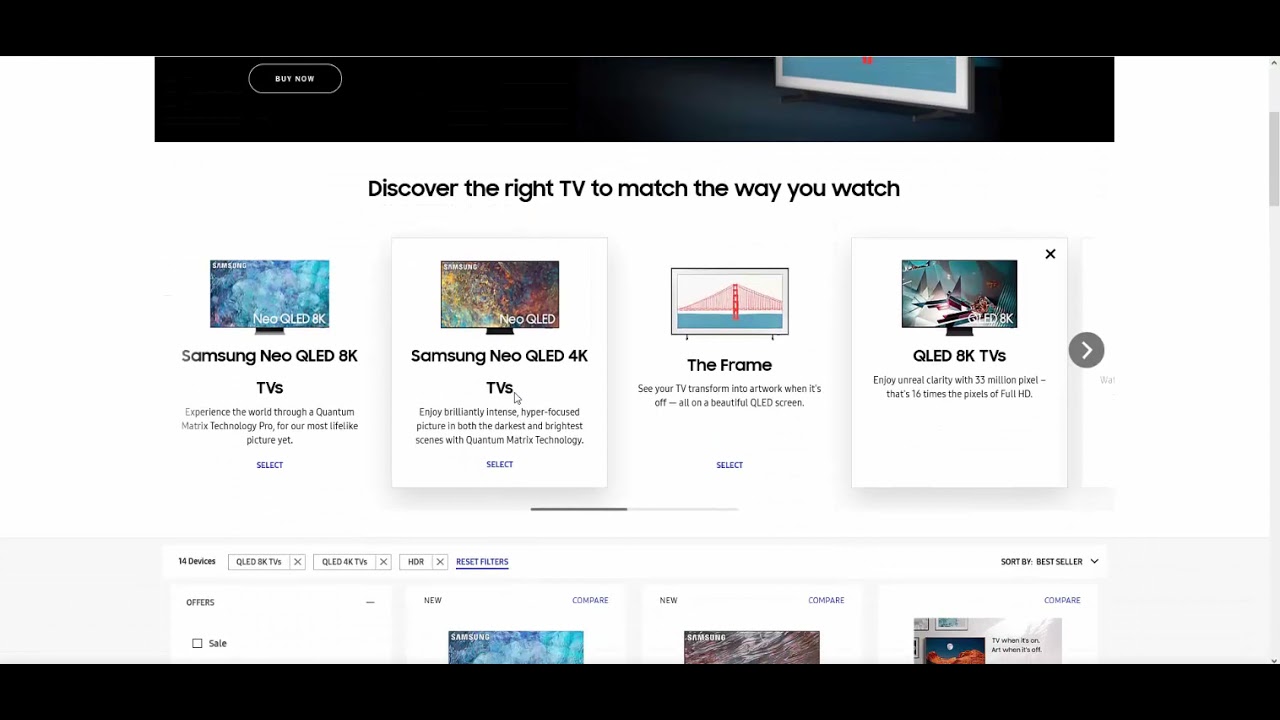Remove the QLED 8K TVs filter chip
This screenshot has height=720, width=1280.
point(297,562)
